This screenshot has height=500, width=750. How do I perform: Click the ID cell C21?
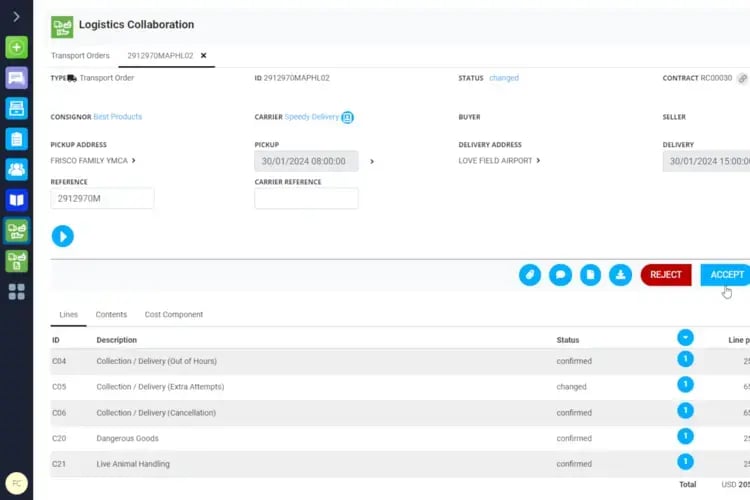tap(59, 464)
